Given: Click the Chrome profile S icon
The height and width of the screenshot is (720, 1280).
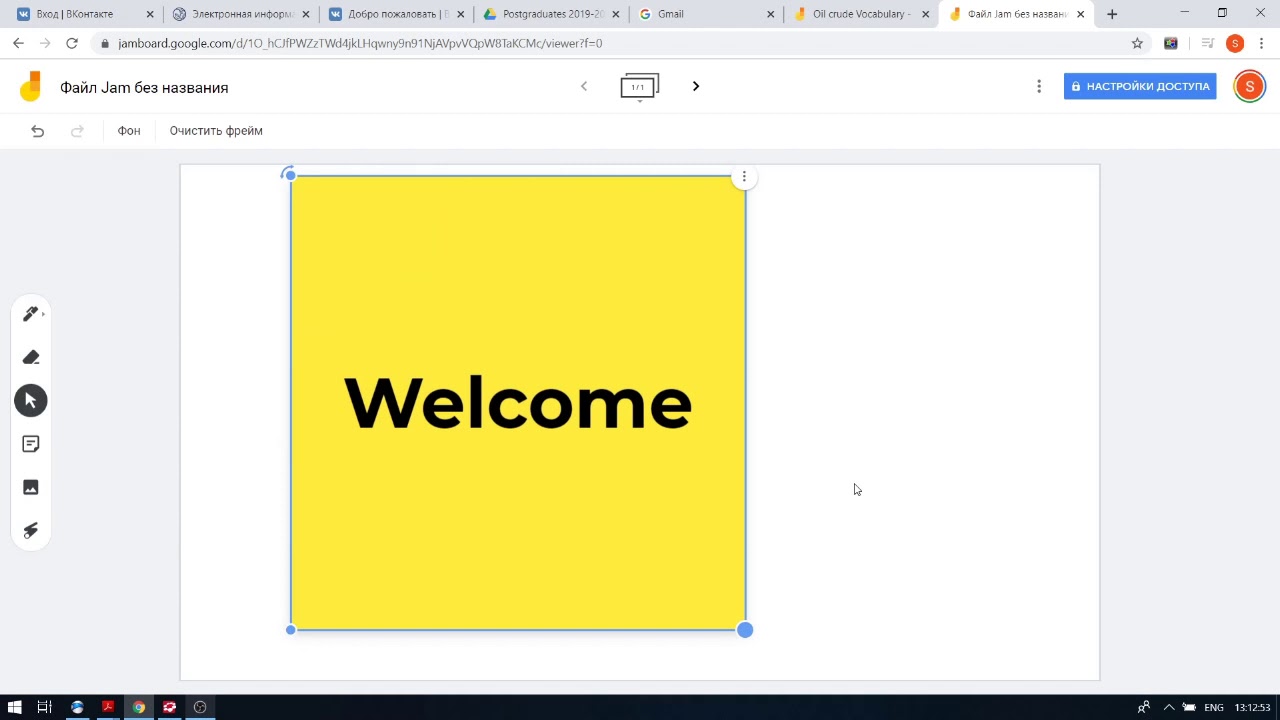Looking at the screenshot, I should point(1235,43).
